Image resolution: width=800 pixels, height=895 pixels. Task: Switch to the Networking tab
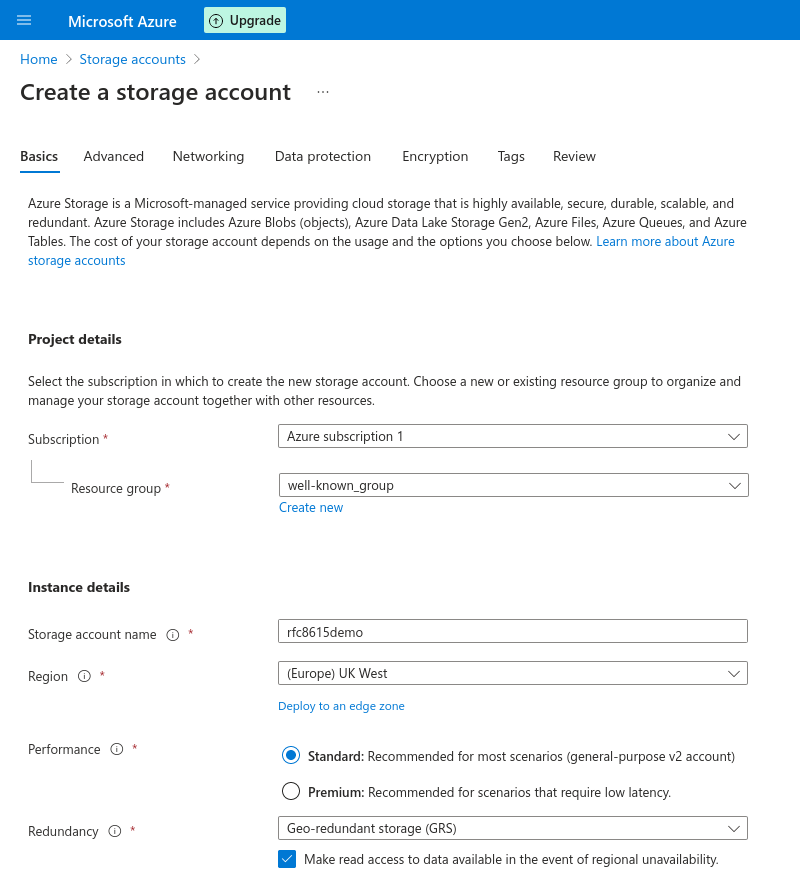tap(208, 156)
